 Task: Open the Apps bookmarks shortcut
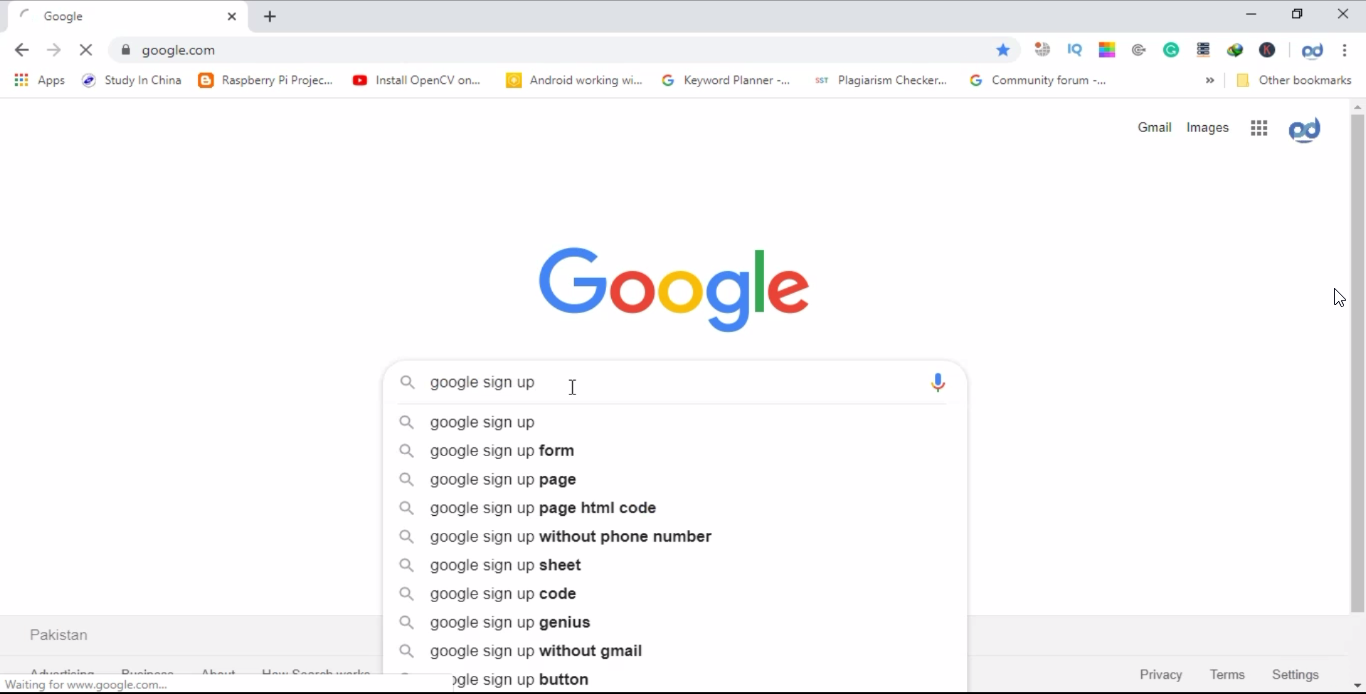point(40,80)
